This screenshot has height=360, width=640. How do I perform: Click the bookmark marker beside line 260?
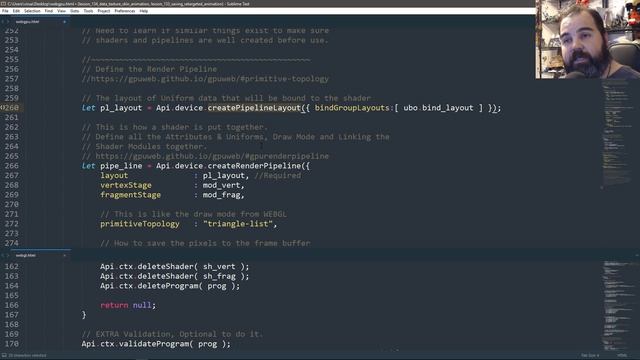2,108
